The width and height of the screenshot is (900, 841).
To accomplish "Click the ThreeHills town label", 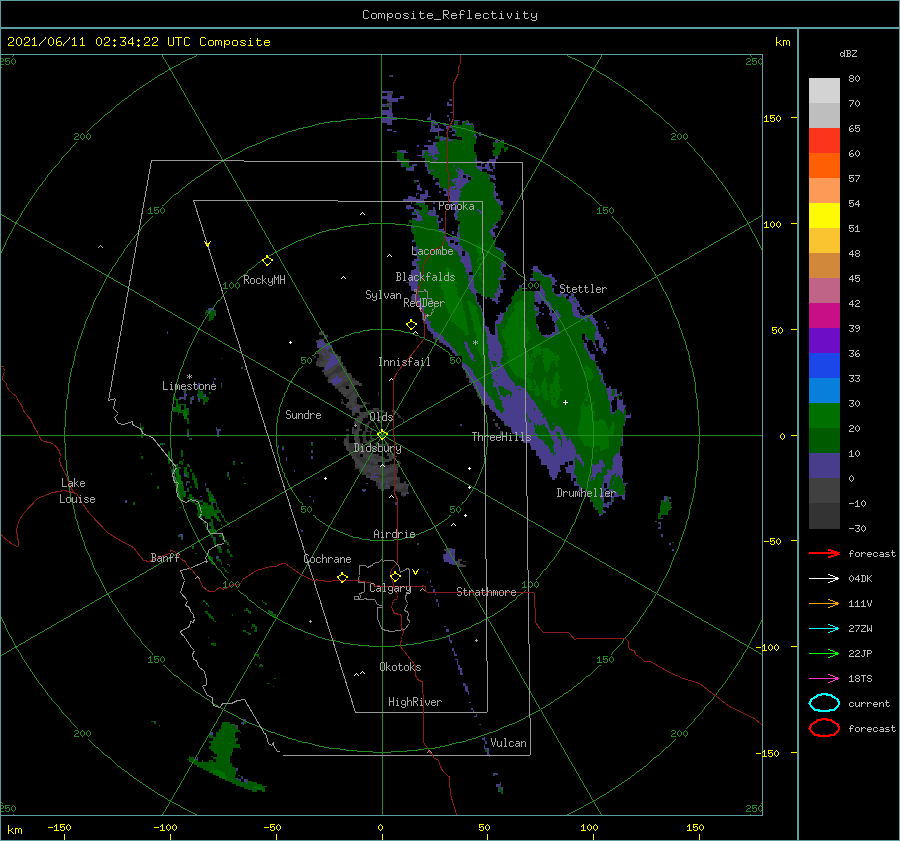I will tap(502, 437).
